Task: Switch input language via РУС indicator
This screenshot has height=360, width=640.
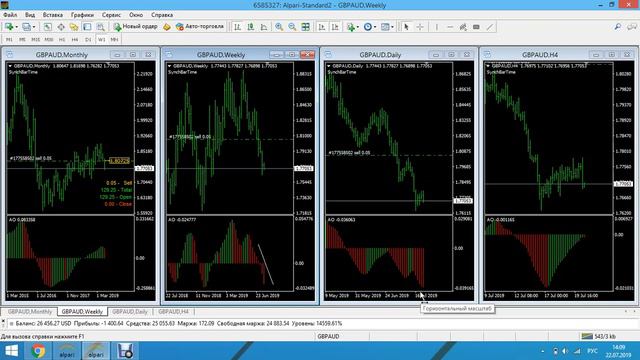Action: click(593, 351)
